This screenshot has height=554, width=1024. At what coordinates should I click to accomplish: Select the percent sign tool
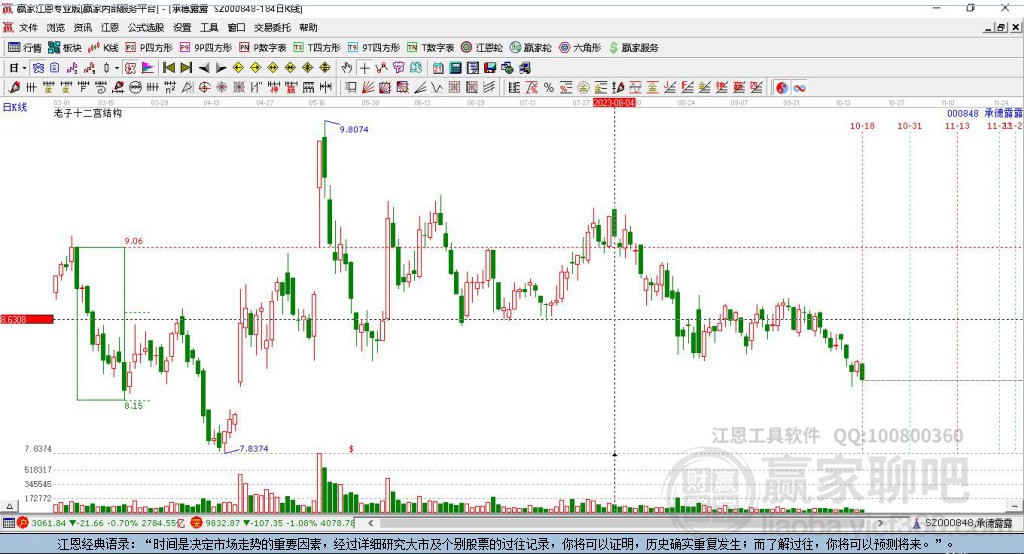click(x=549, y=88)
